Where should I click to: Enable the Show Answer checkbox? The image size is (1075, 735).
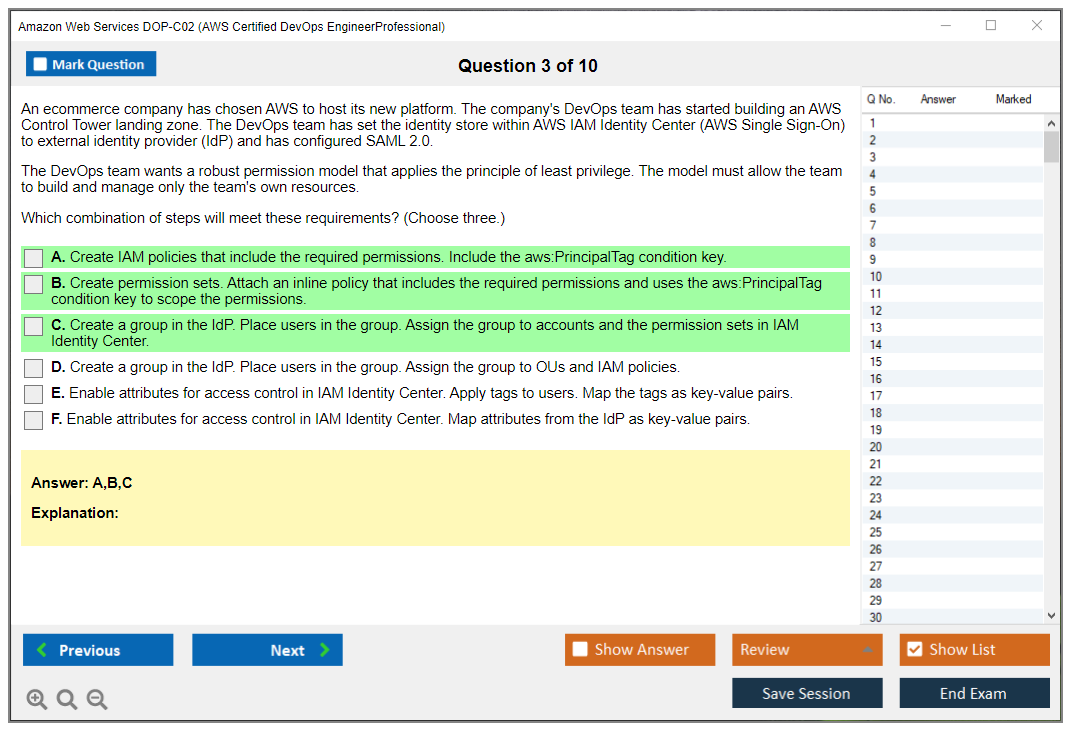pos(580,650)
